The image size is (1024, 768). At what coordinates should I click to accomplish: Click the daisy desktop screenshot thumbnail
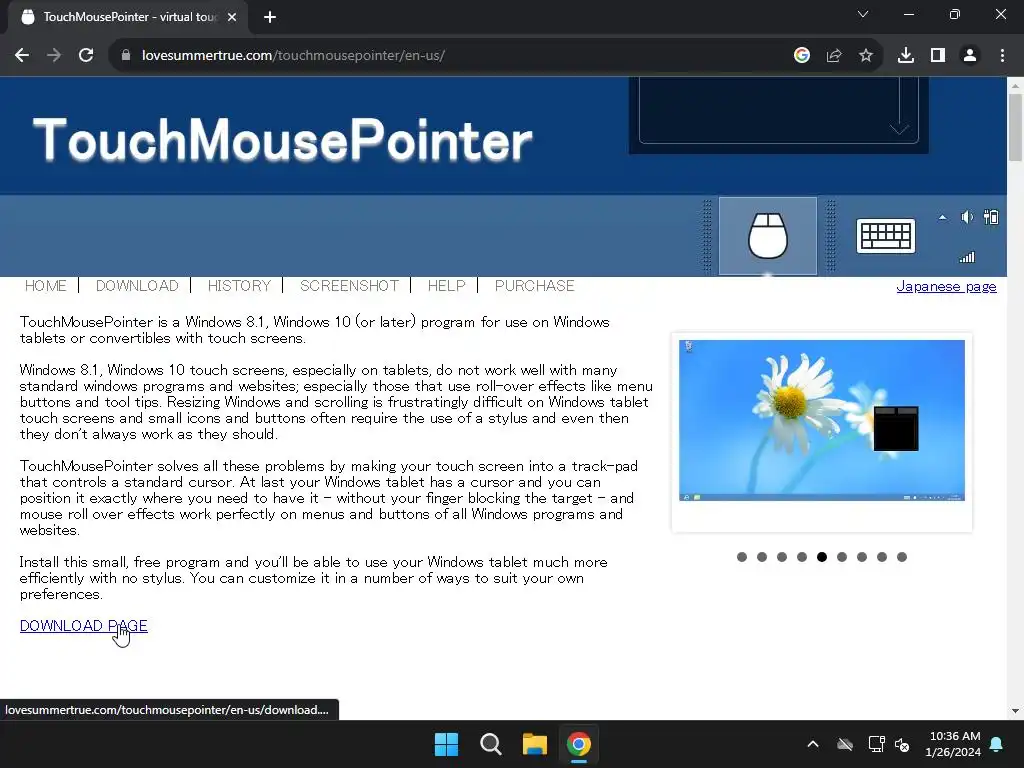pyautogui.click(x=822, y=420)
